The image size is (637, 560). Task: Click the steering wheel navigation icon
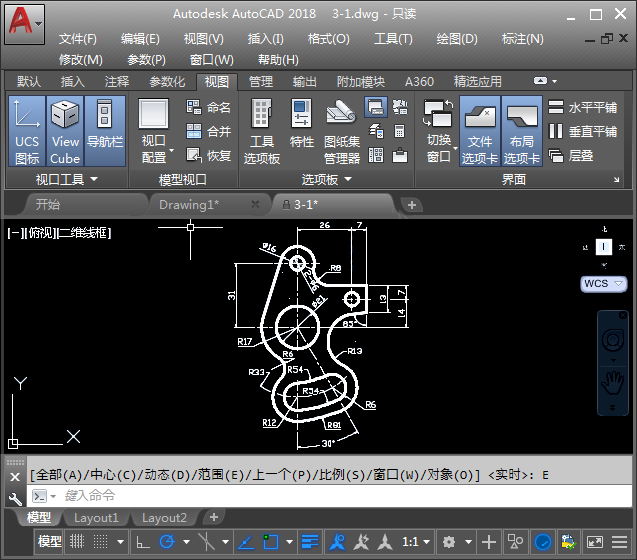click(x=611, y=341)
